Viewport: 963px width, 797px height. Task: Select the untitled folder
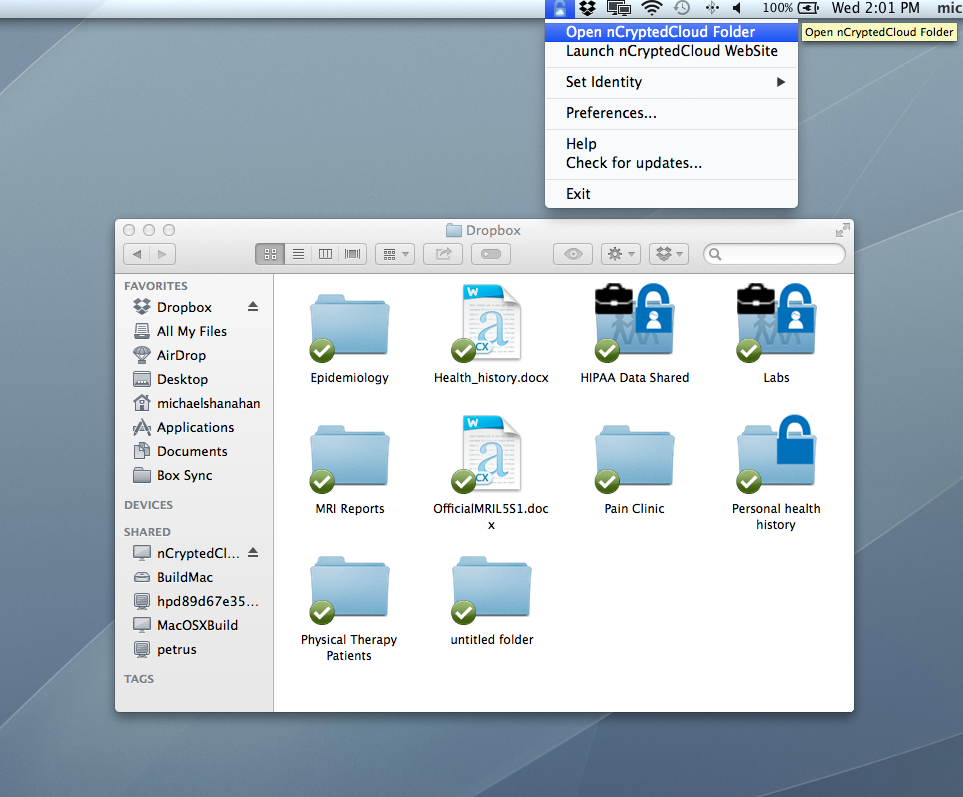(x=491, y=589)
